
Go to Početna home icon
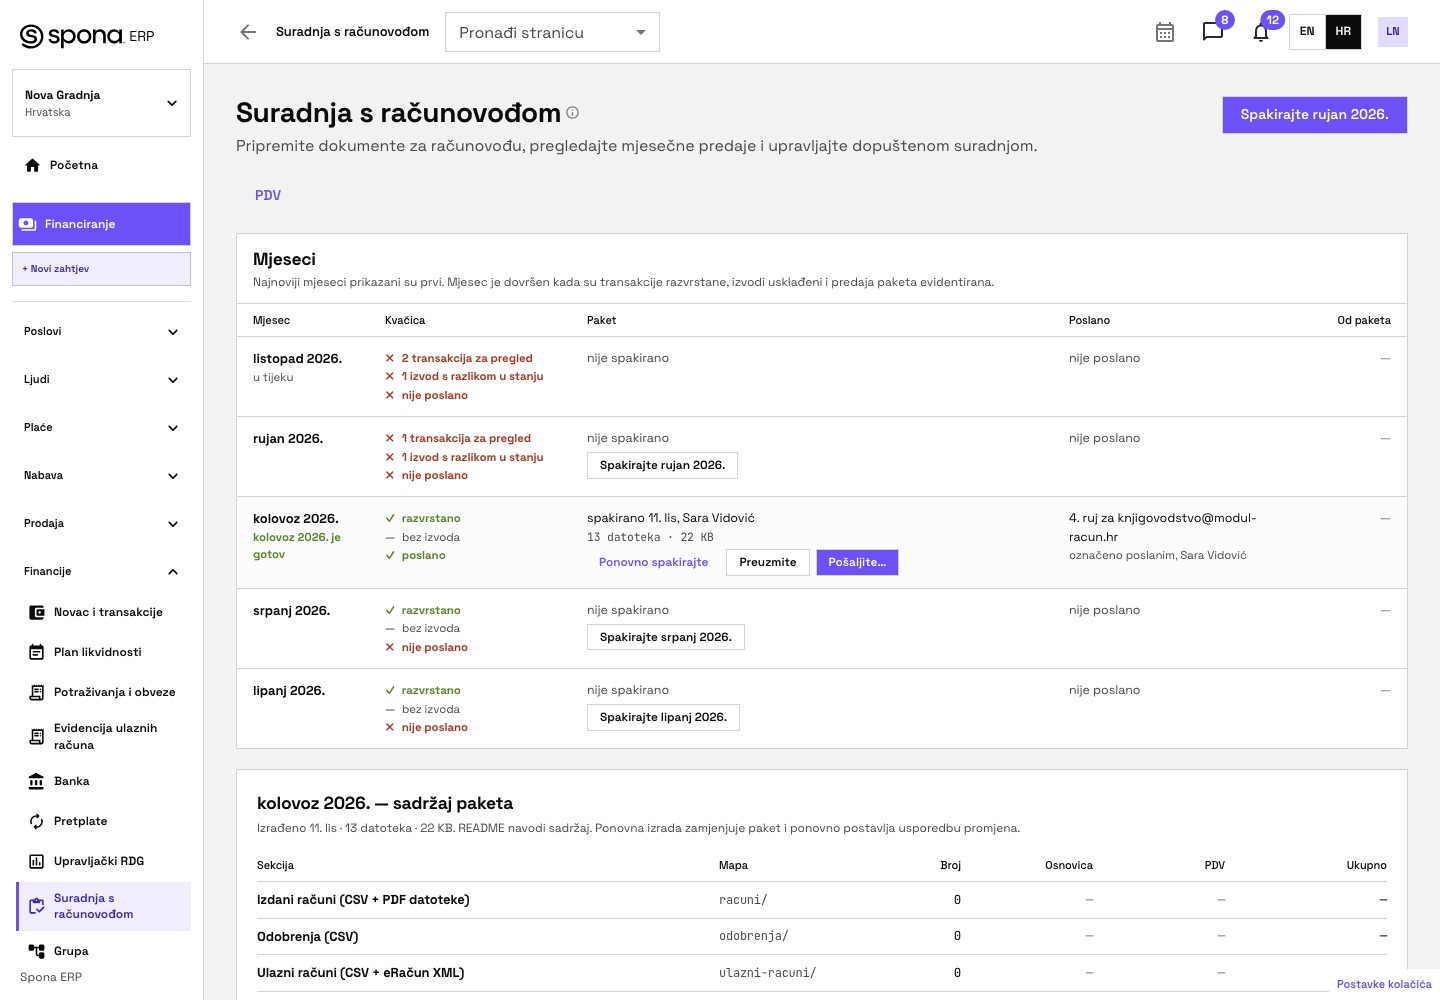coord(32,165)
